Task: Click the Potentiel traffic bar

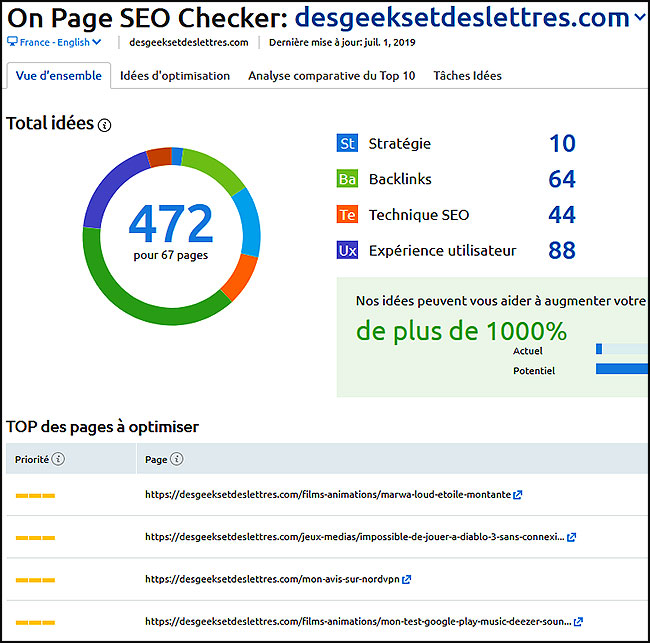Action: (x=622, y=369)
